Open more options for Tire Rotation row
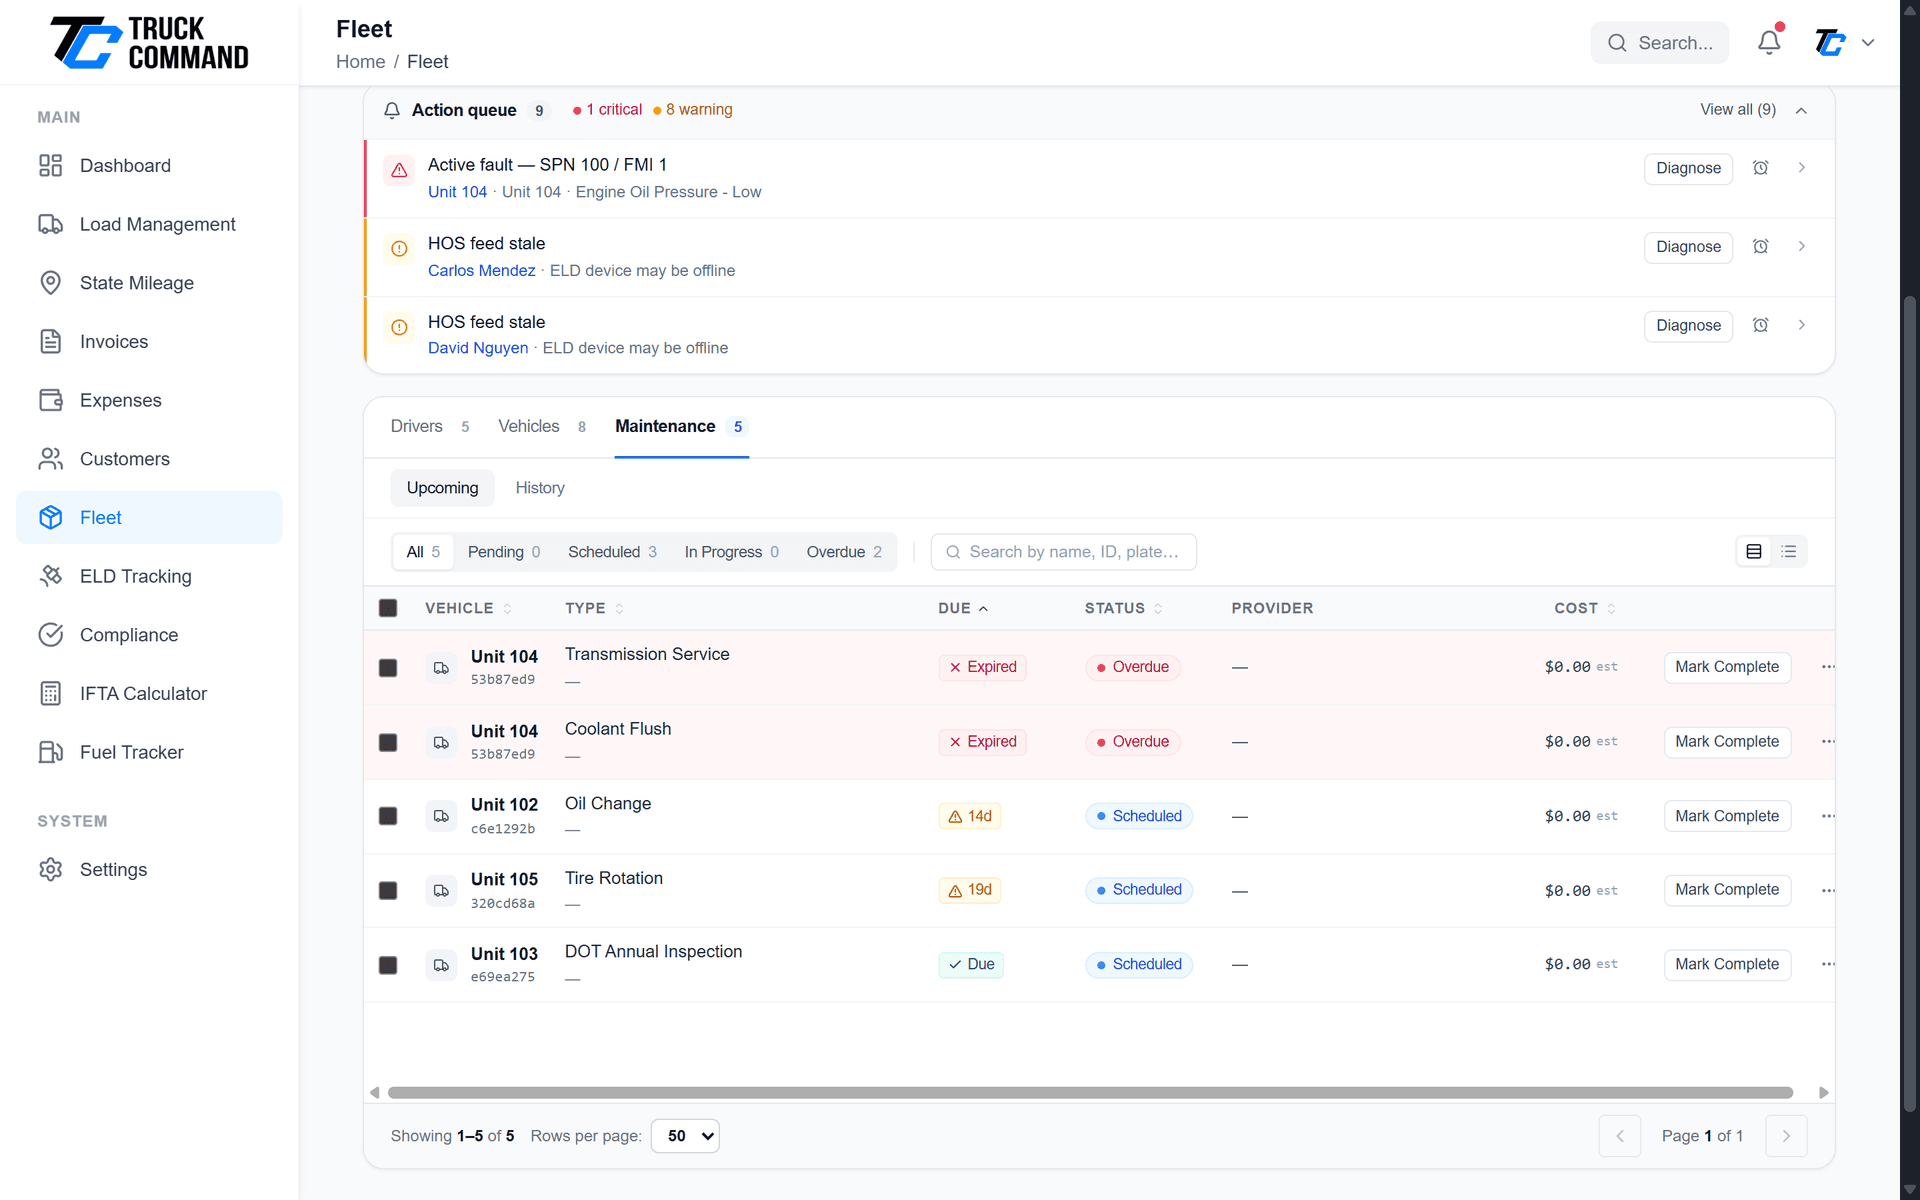This screenshot has width=1920, height=1200. 1827,890
